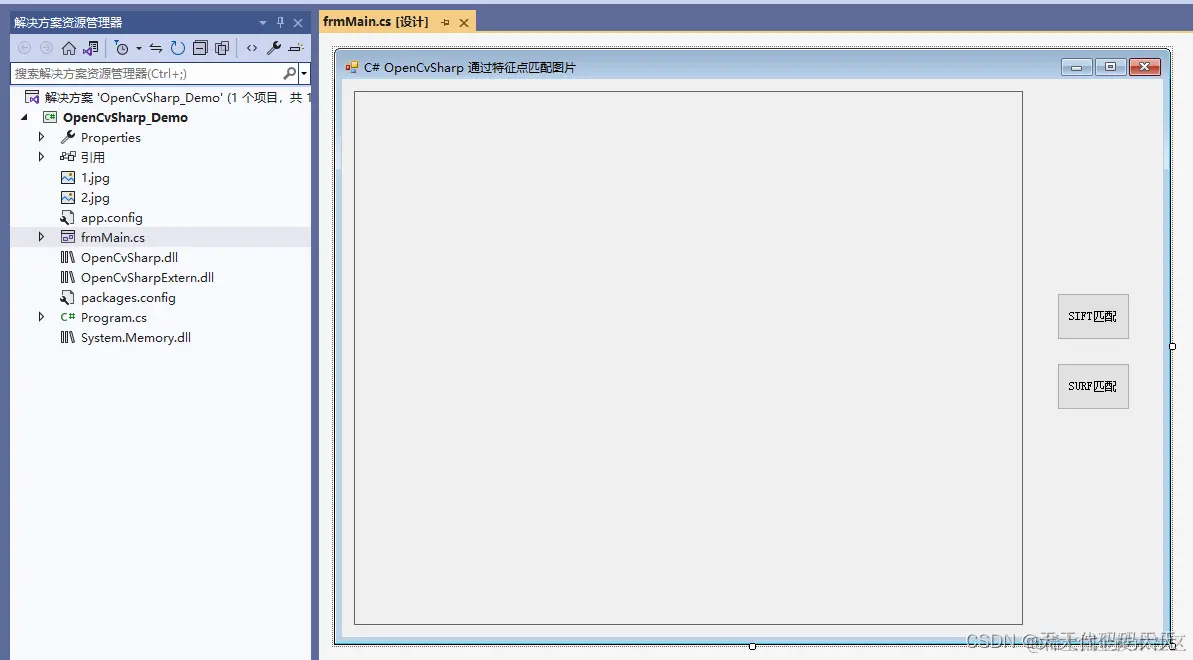Toggle the Show All Files icon

tap(222, 47)
